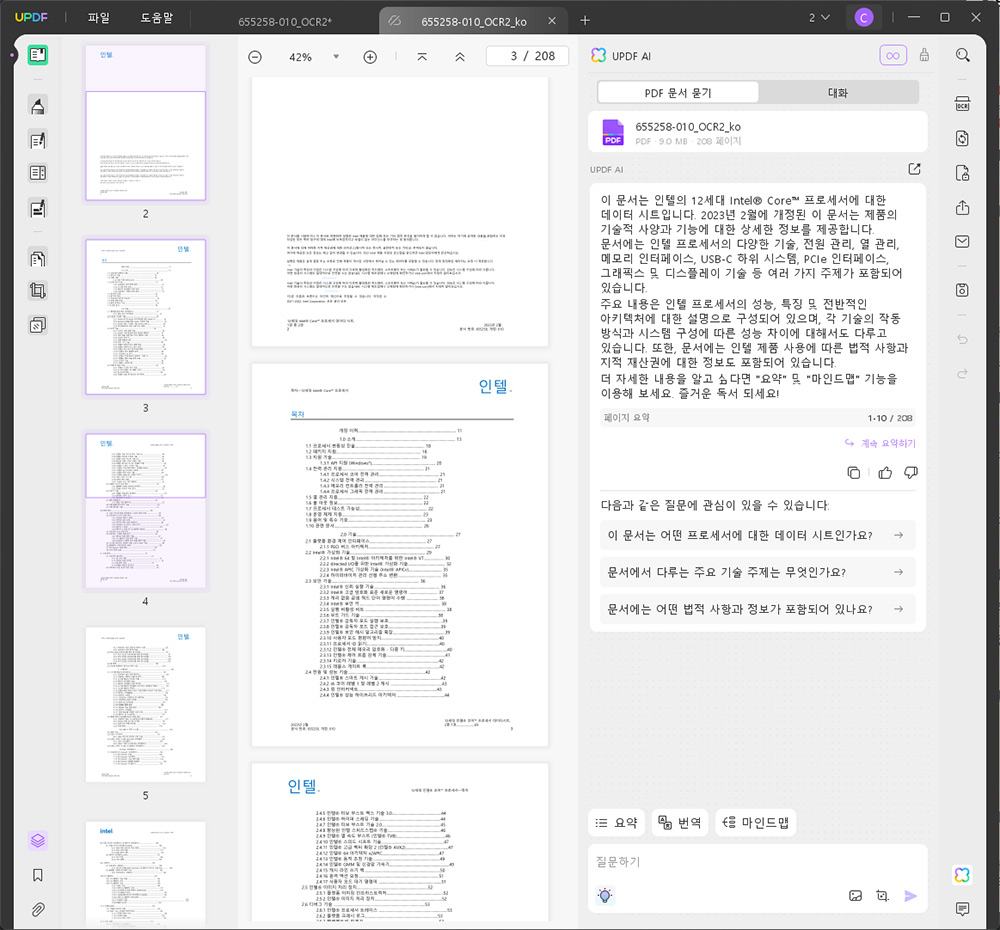Give thumbs down to AI answer
This screenshot has height=930, width=1000.
pos(911,473)
